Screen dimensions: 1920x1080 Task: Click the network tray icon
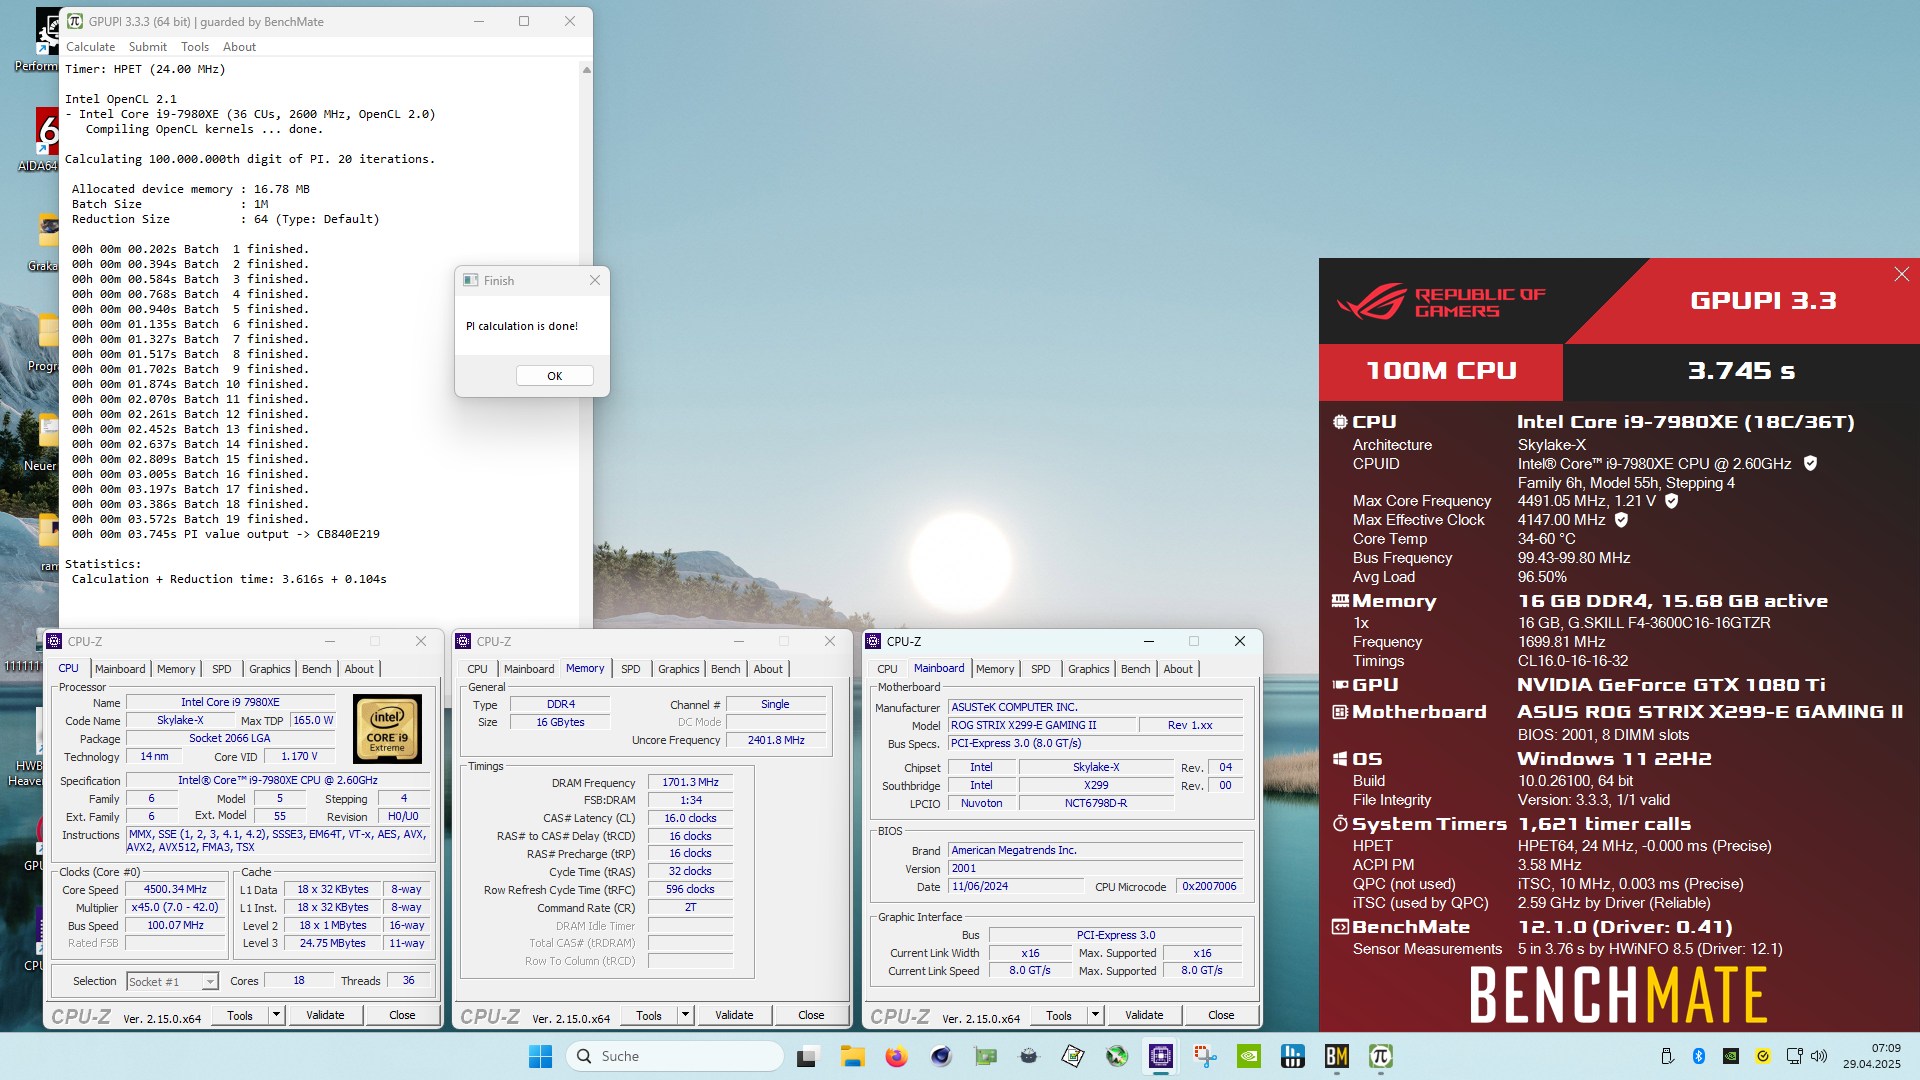[x=1794, y=1056]
